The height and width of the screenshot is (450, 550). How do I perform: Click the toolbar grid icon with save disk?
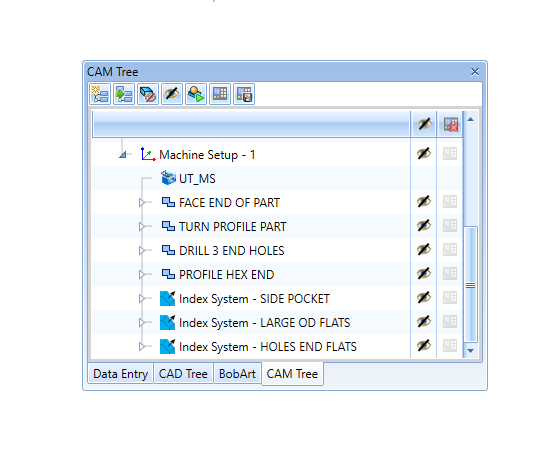244,94
